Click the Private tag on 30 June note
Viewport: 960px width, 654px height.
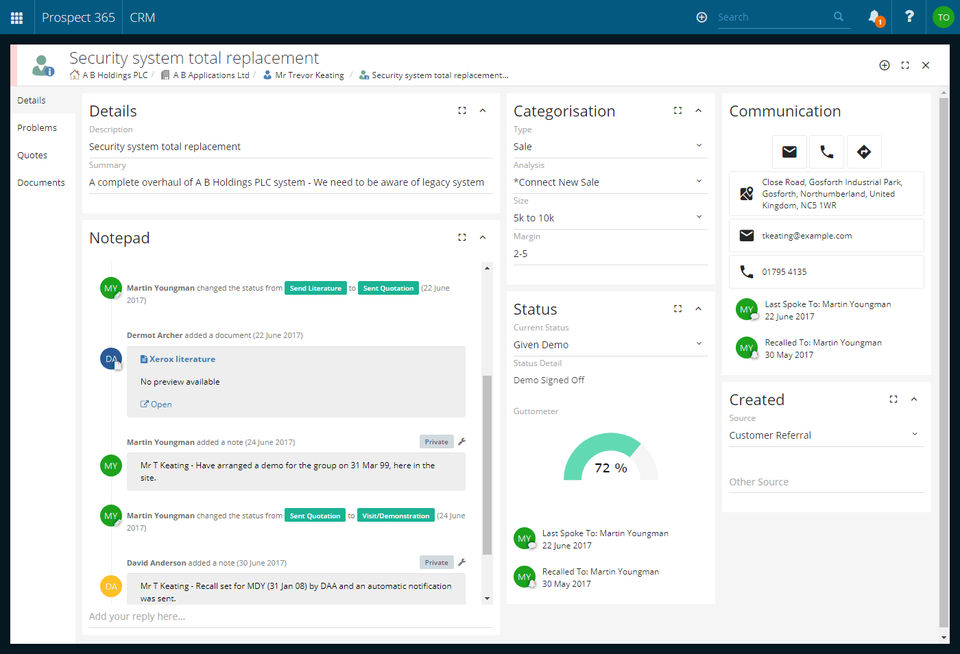[x=437, y=562]
